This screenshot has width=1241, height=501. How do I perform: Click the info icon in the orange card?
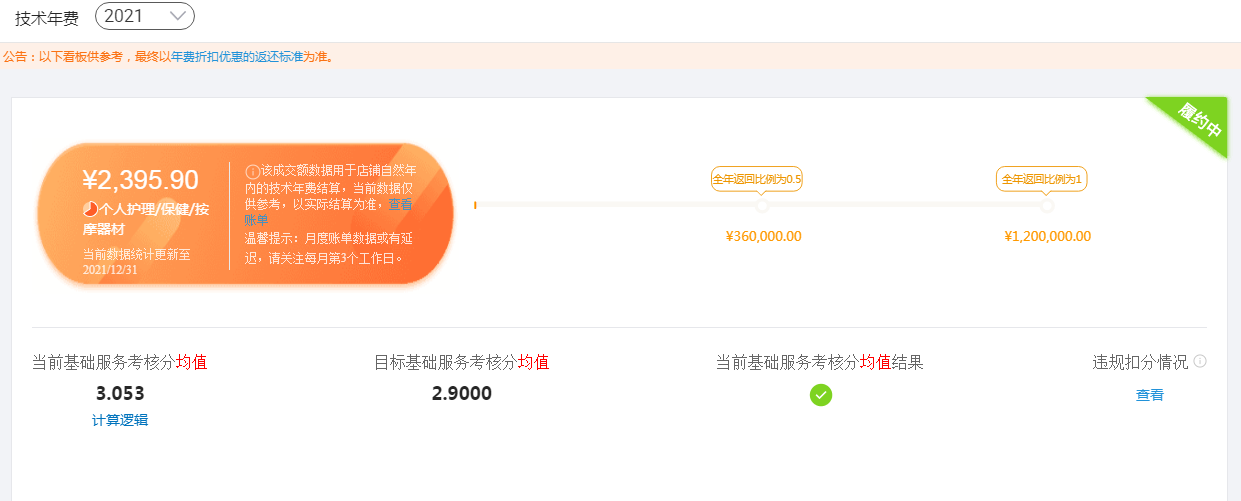(x=252, y=172)
